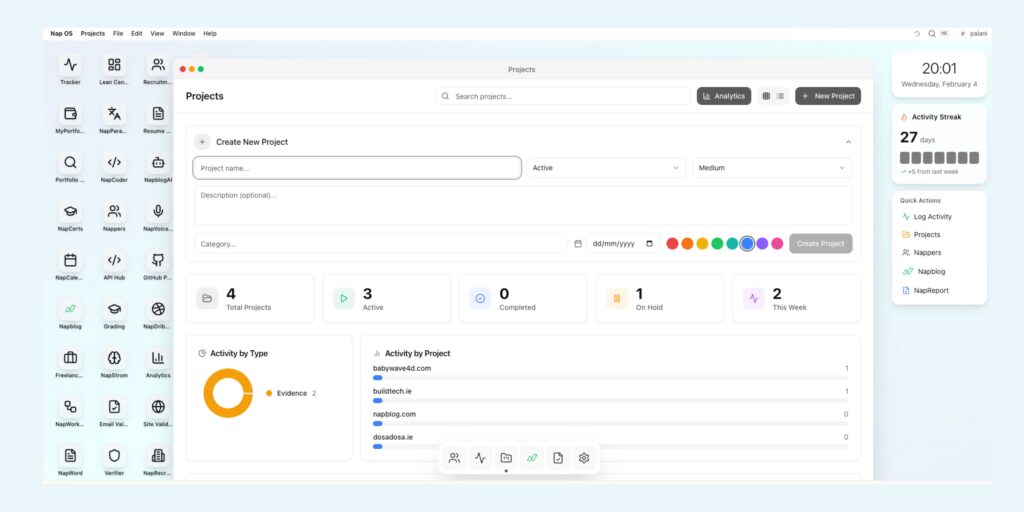Open the Edit menu
The width and height of the screenshot is (1024, 512).
click(136, 33)
